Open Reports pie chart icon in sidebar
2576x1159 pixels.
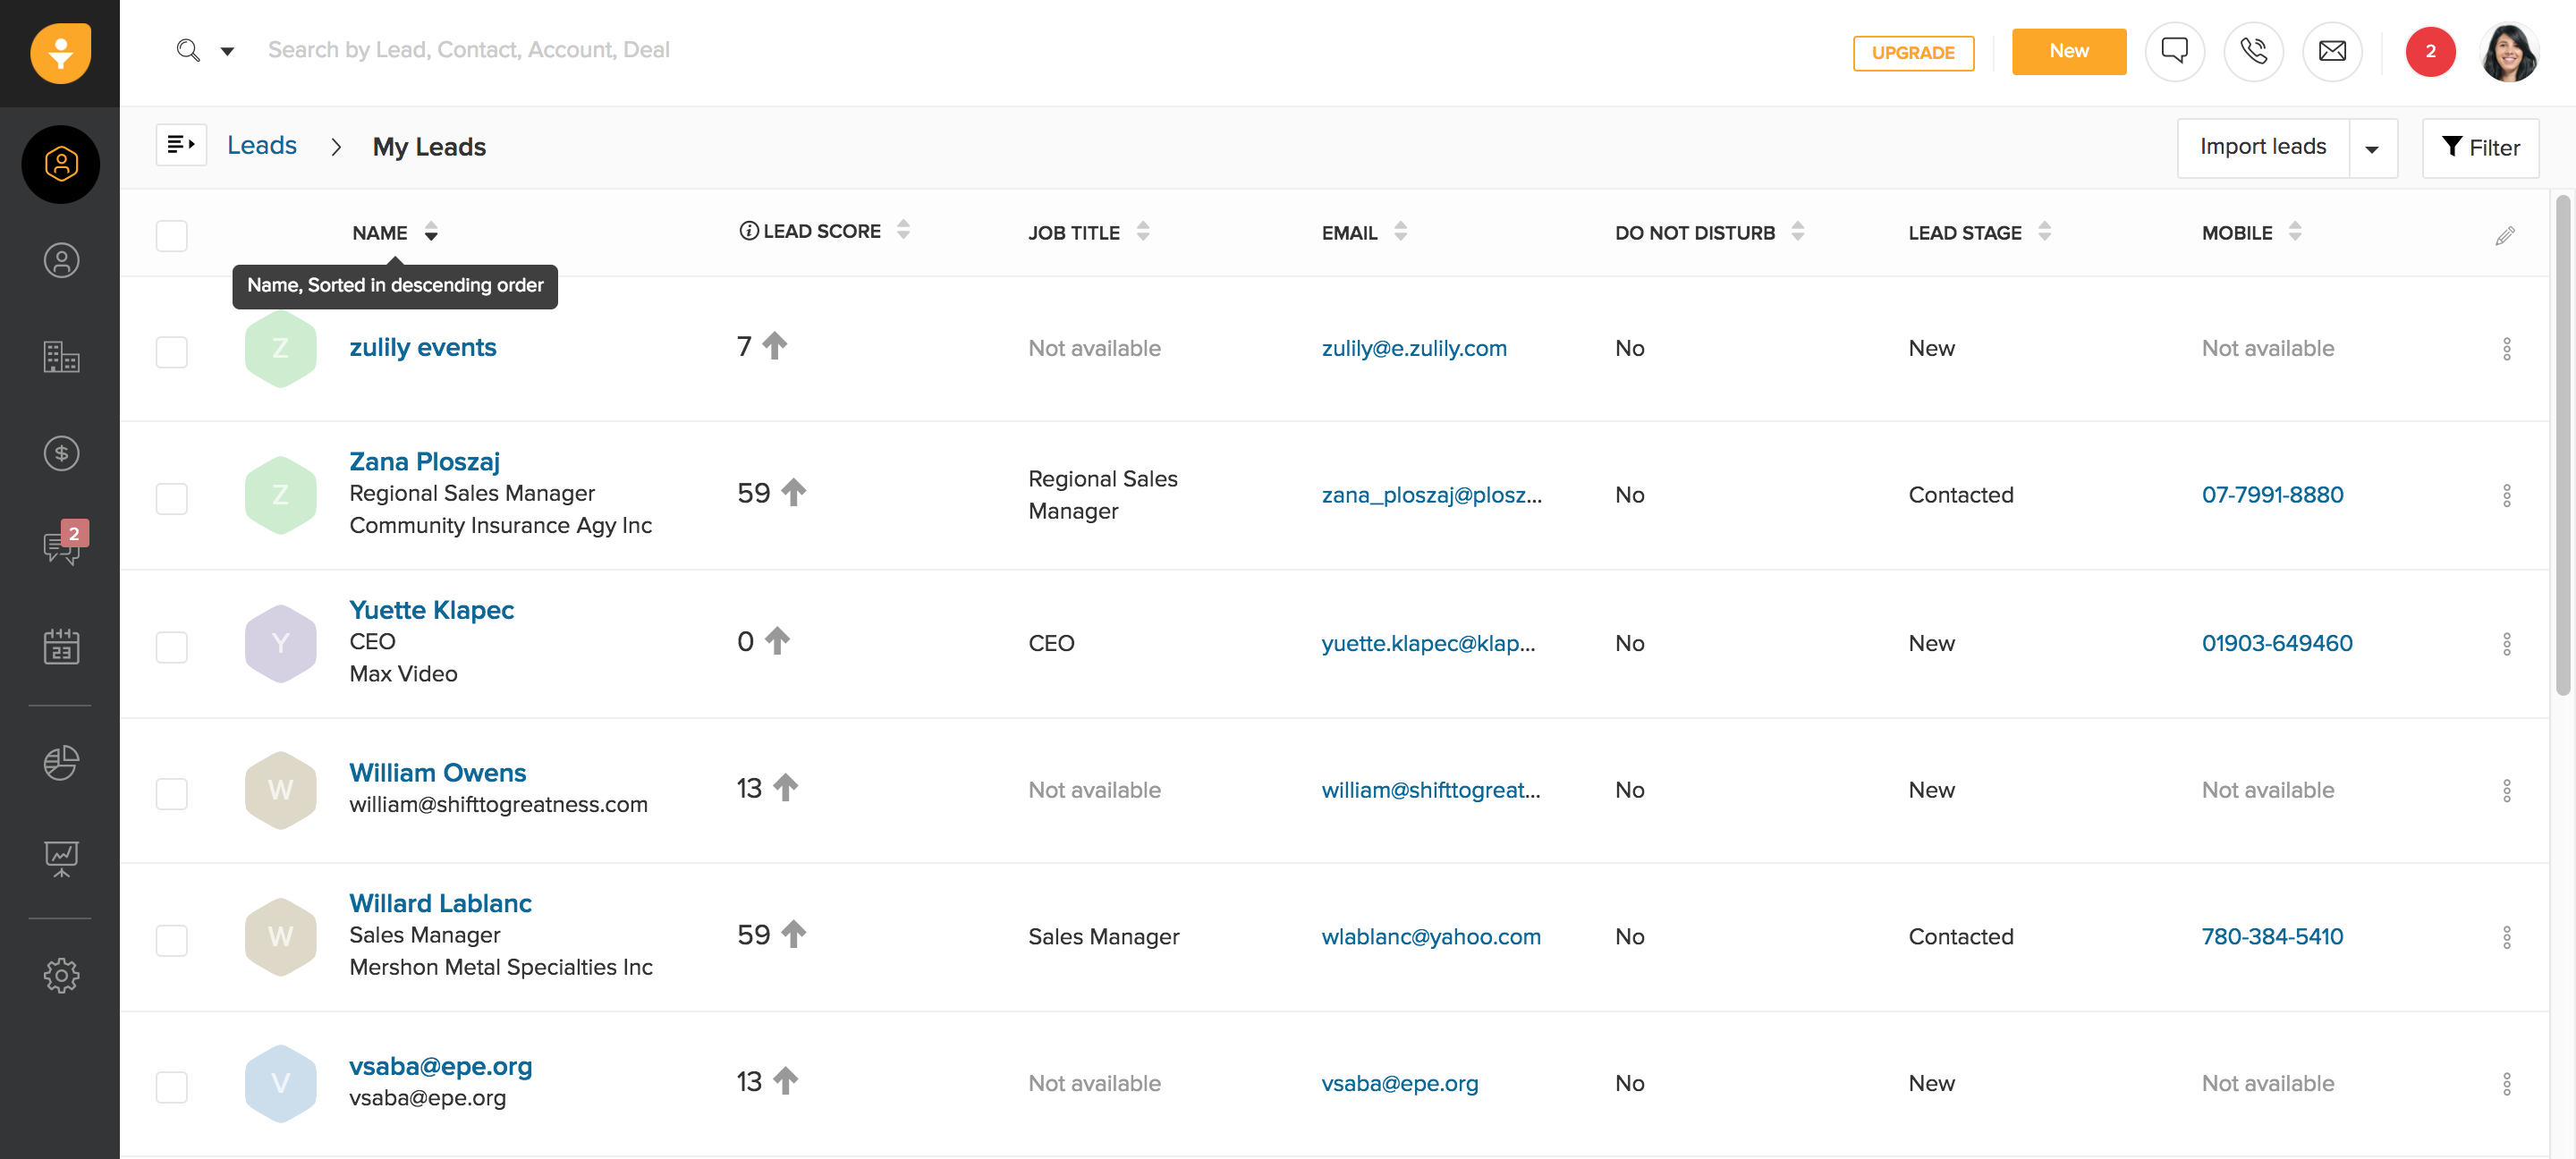pyautogui.click(x=61, y=762)
